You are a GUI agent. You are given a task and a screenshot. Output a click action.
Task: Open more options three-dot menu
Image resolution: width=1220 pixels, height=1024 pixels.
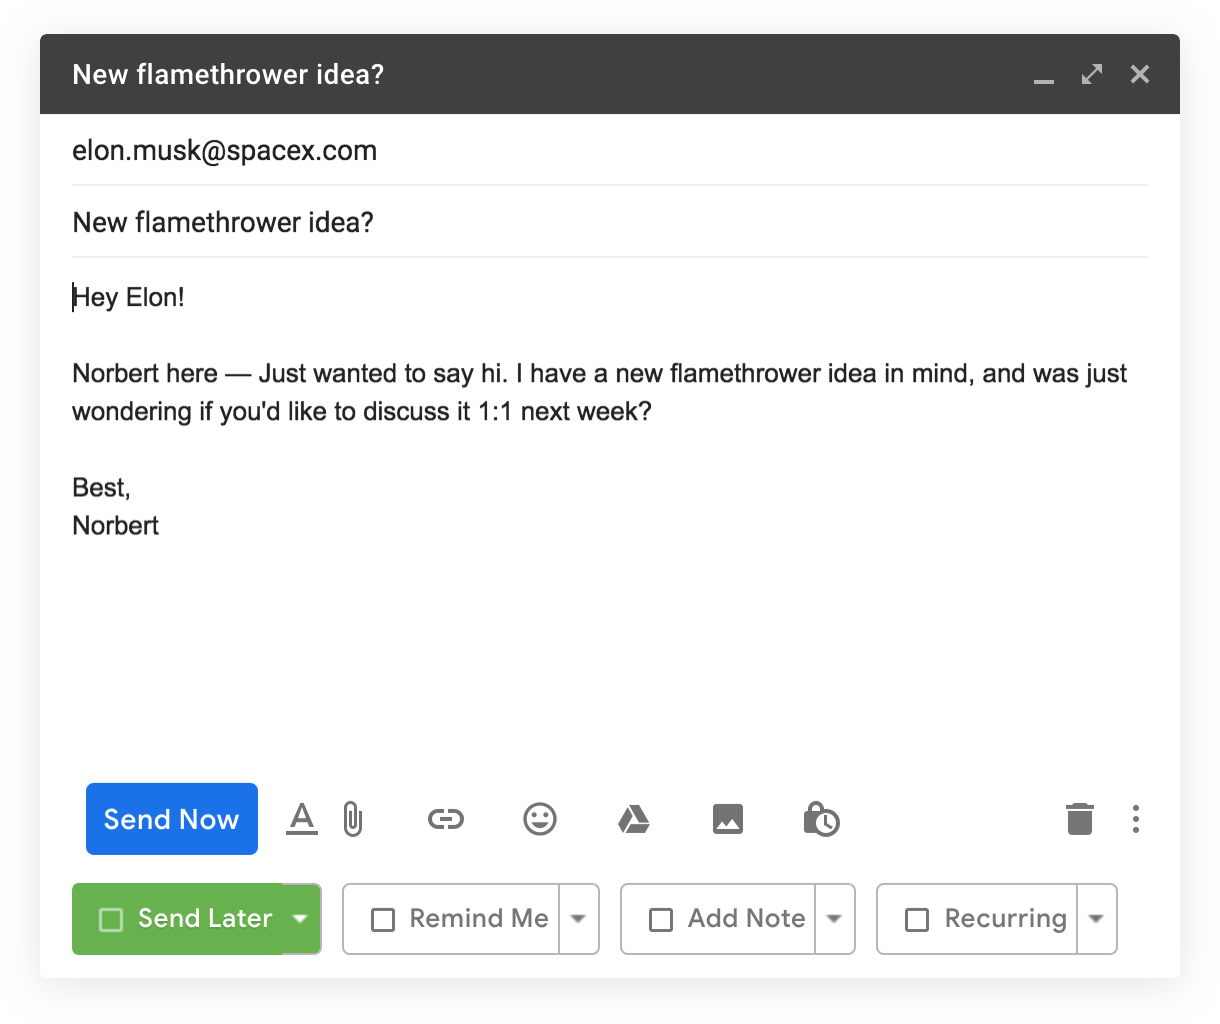tap(1135, 819)
